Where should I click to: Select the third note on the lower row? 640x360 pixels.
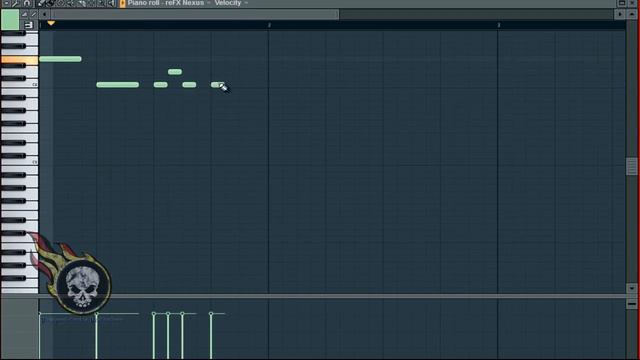coord(189,84)
